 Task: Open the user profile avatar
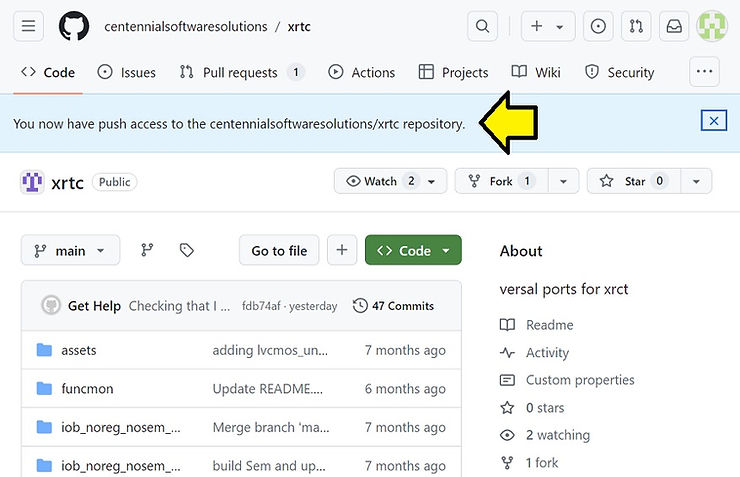click(712, 27)
